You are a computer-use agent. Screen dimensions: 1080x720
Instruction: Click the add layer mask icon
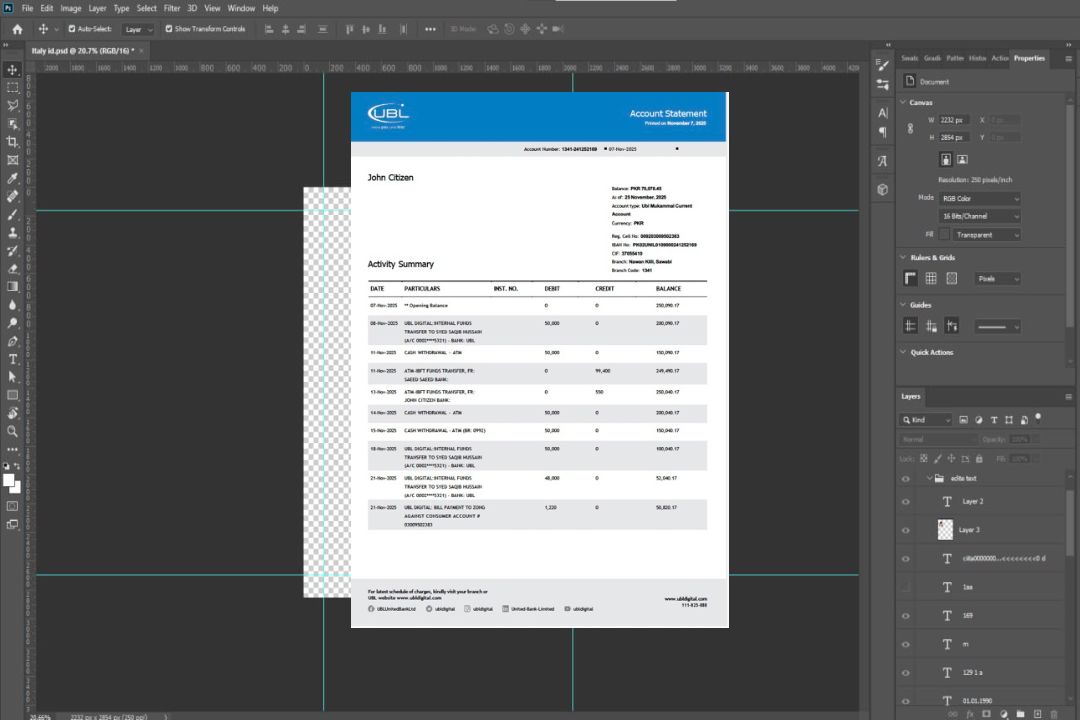[x=986, y=714]
